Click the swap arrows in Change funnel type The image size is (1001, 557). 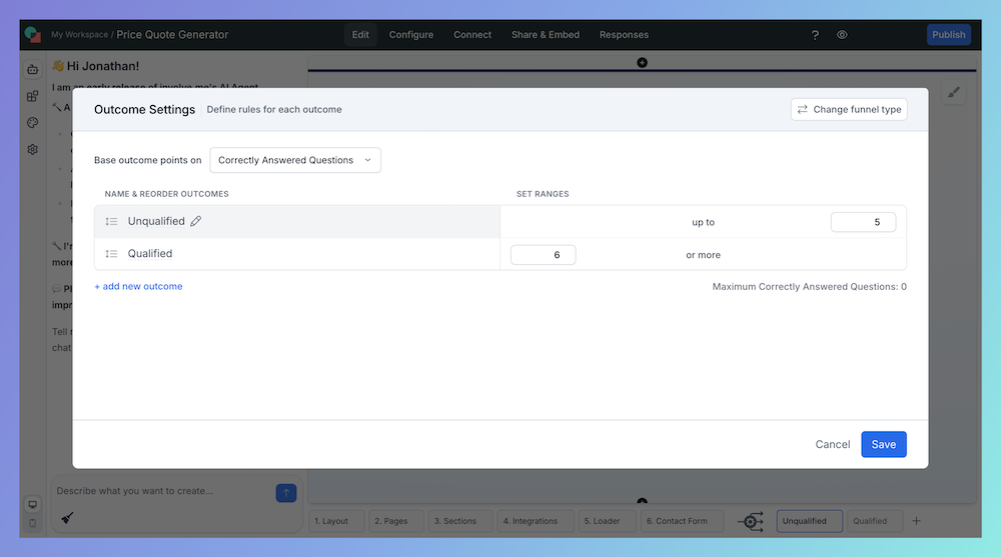tap(802, 110)
